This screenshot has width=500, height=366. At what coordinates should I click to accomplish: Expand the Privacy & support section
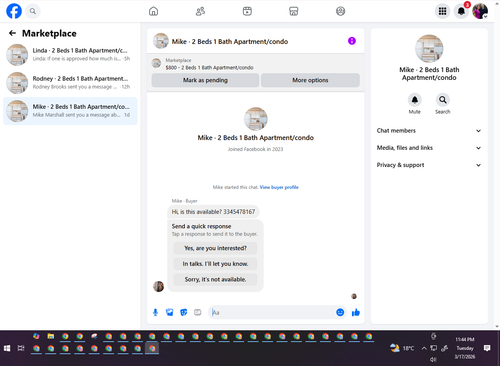429,165
